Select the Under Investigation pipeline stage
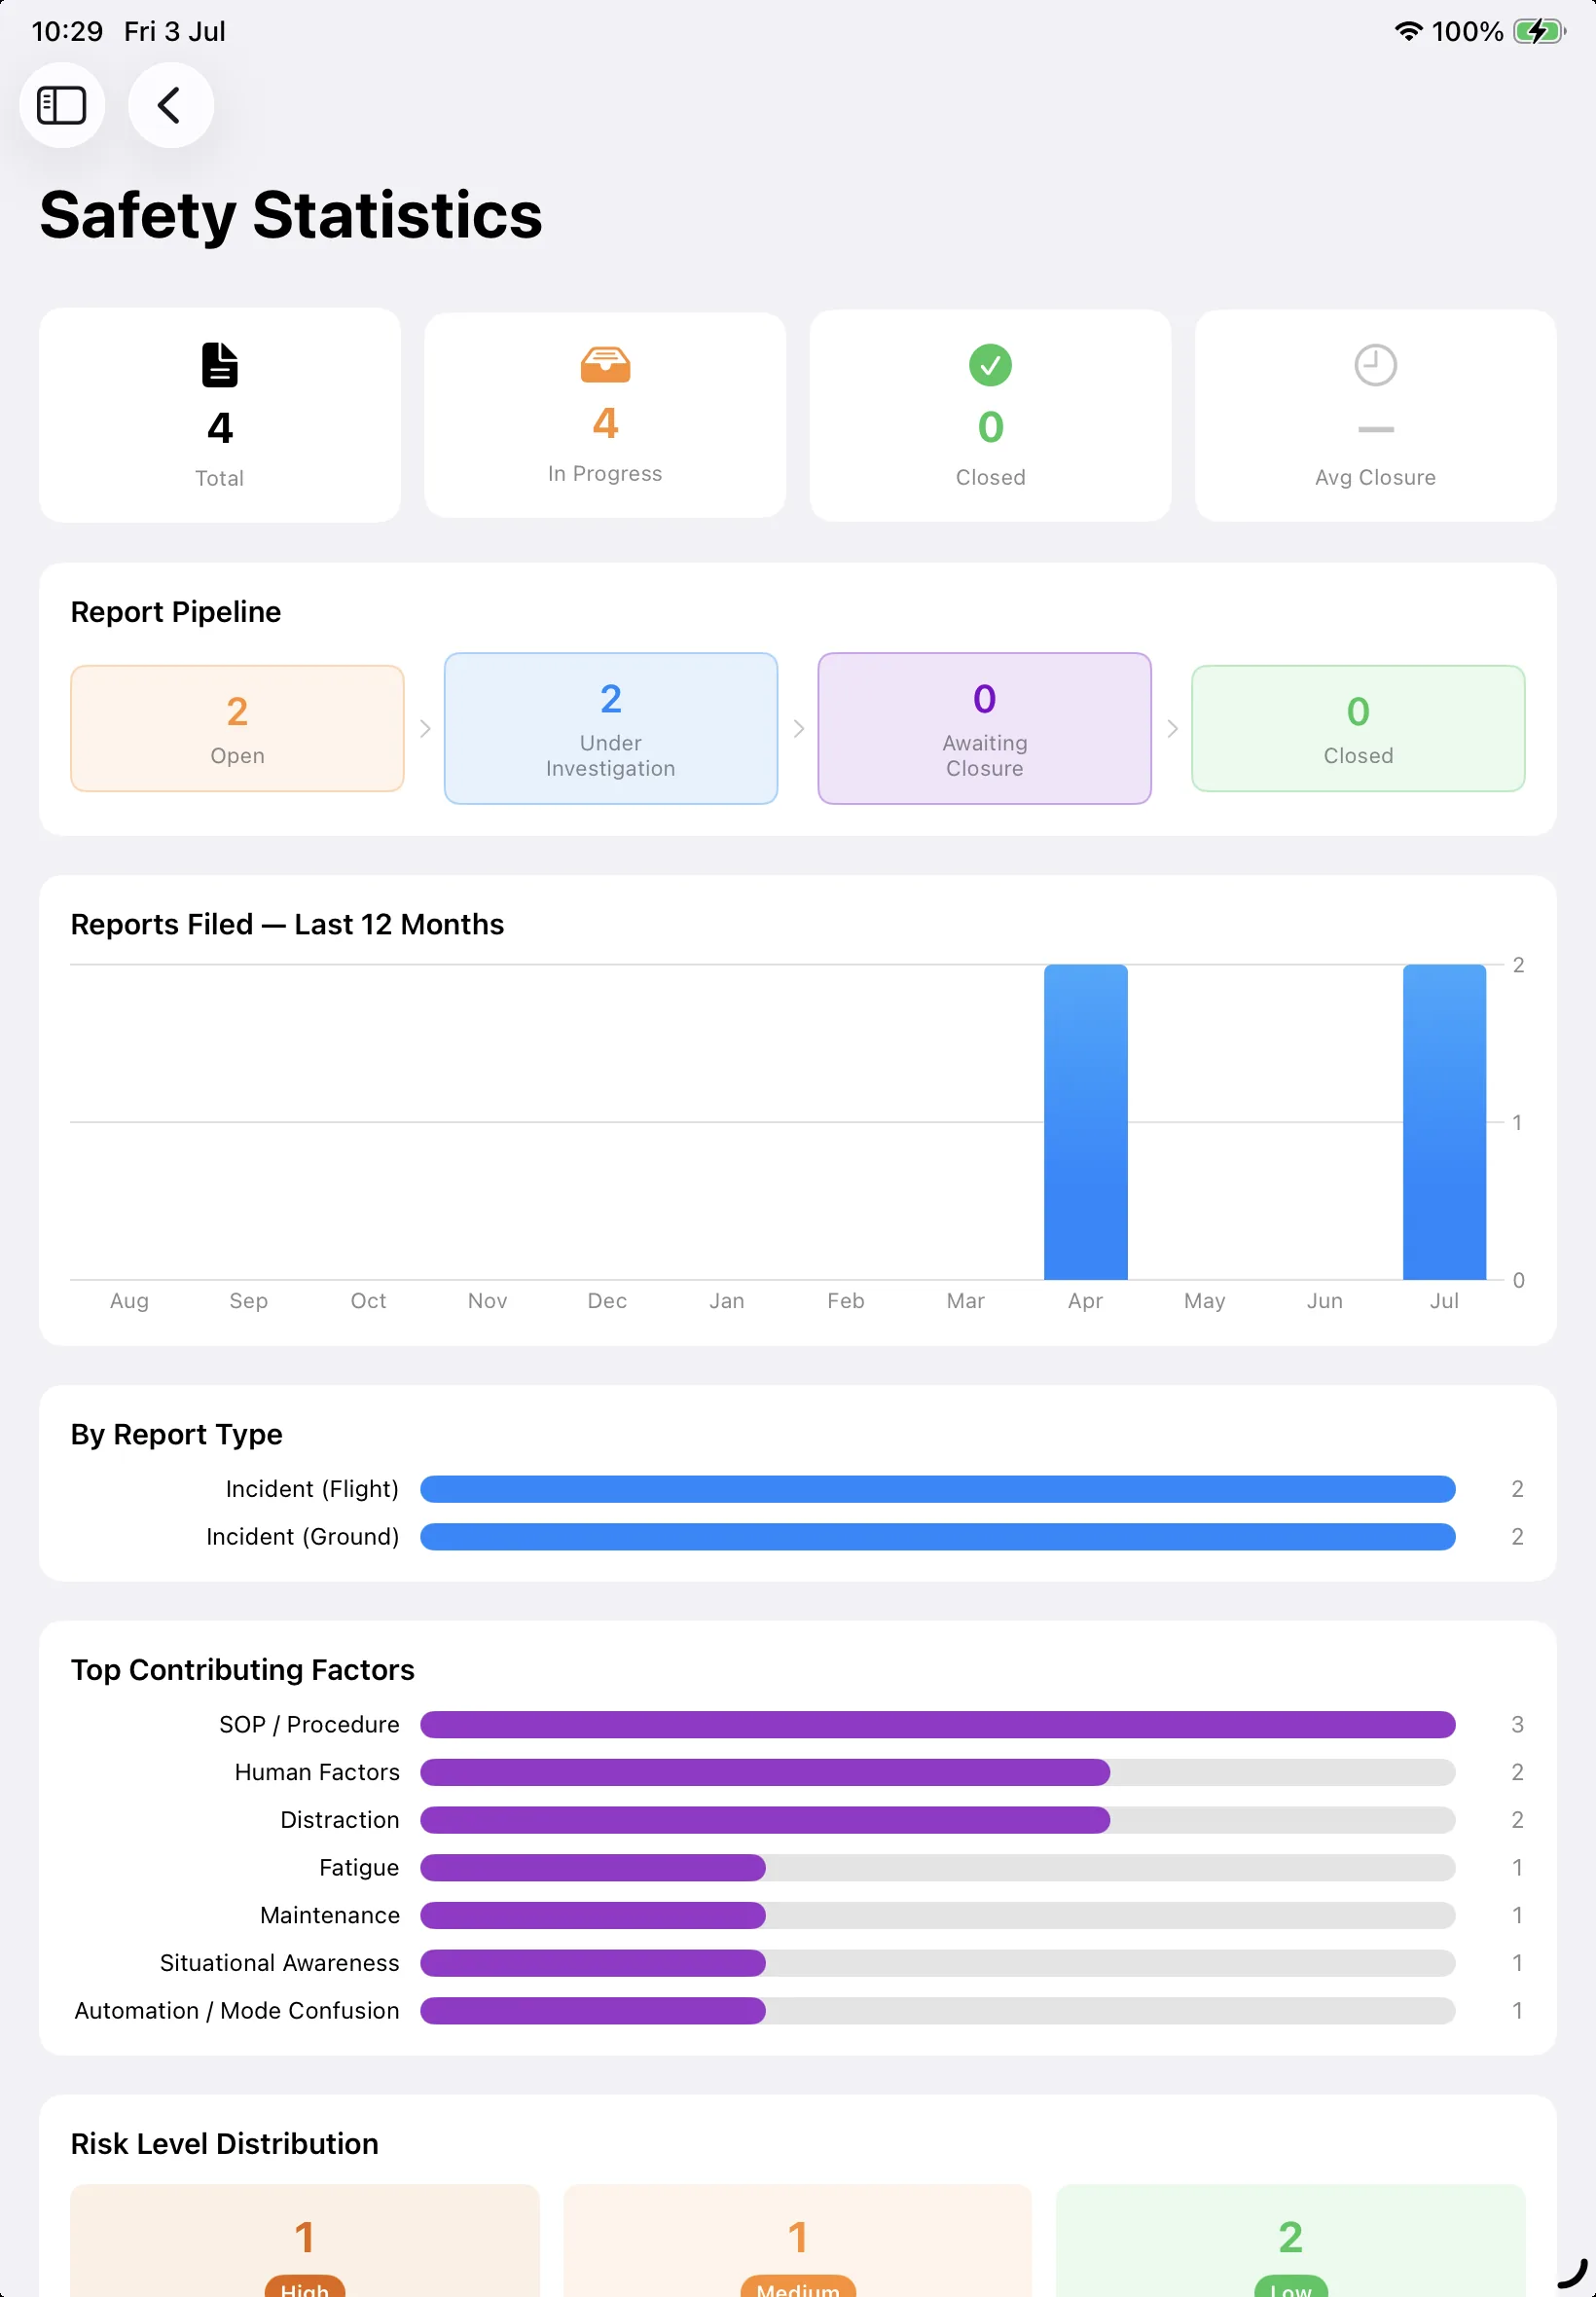The image size is (1596, 2297). pos(611,729)
